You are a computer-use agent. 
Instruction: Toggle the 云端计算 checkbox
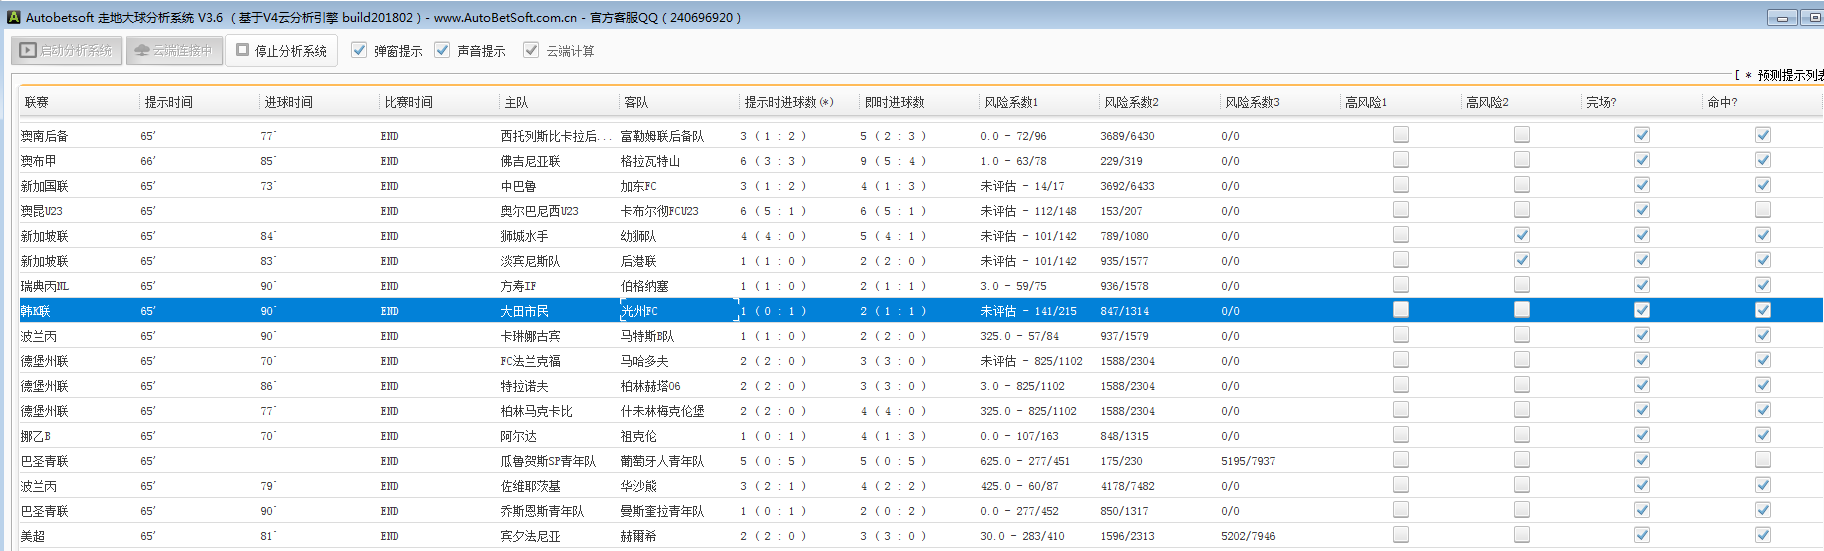[x=531, y=50]
